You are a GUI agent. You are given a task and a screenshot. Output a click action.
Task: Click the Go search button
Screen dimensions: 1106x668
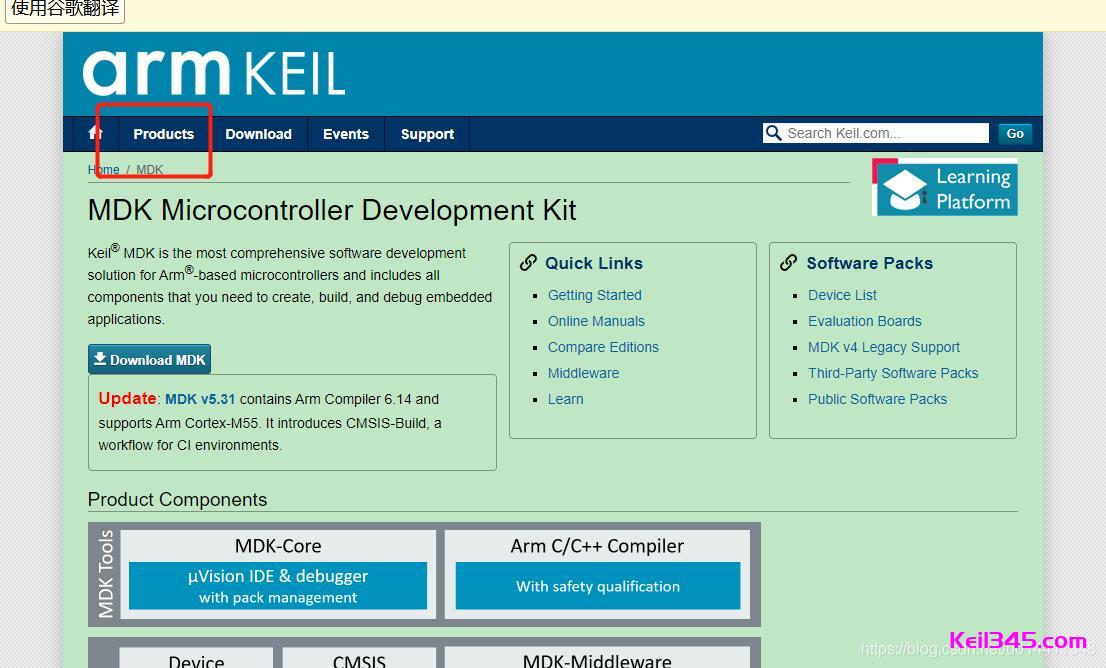pos(1015,133)
